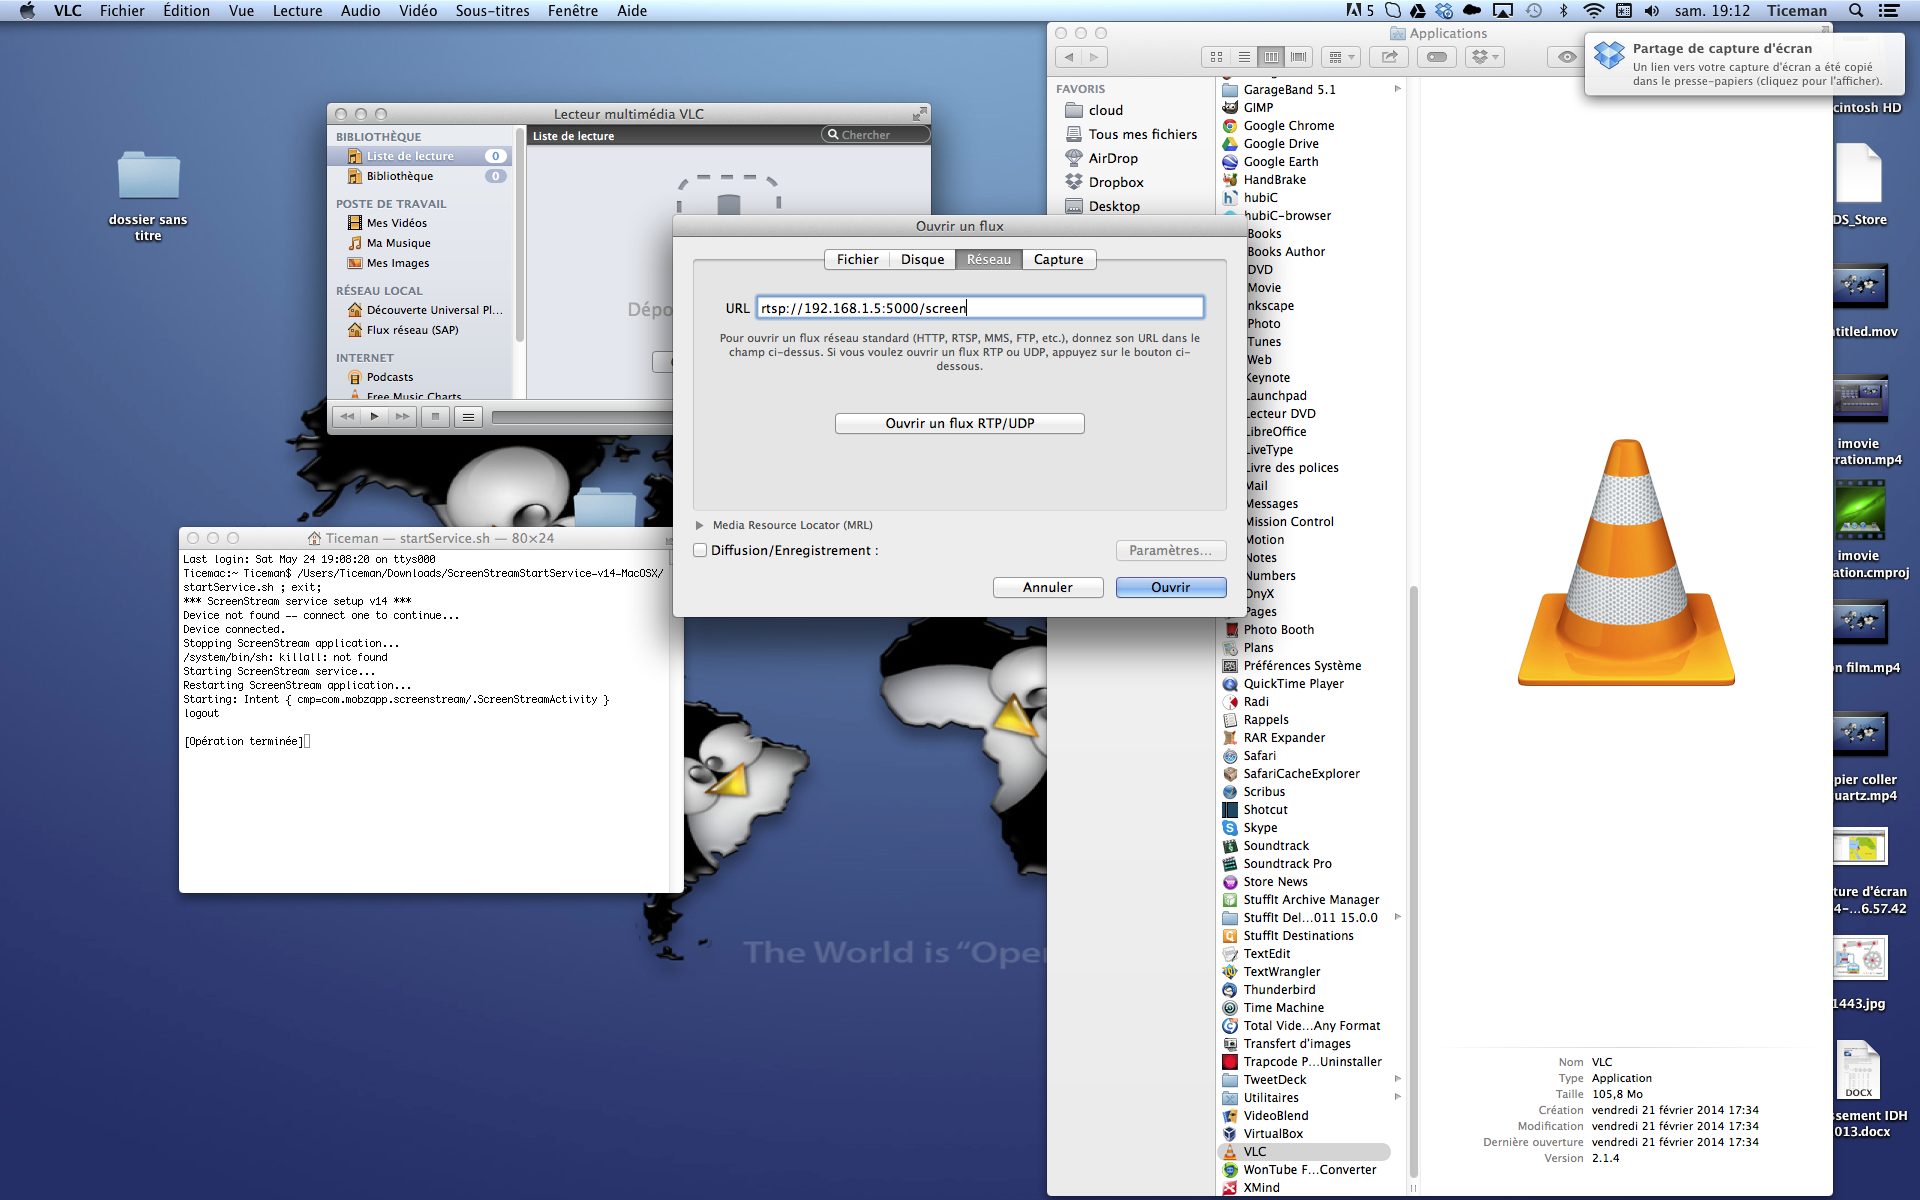1920x1200 pixels.
Task: Open Podcasts in VLC sidebar
Action: [x=389, y=377]
